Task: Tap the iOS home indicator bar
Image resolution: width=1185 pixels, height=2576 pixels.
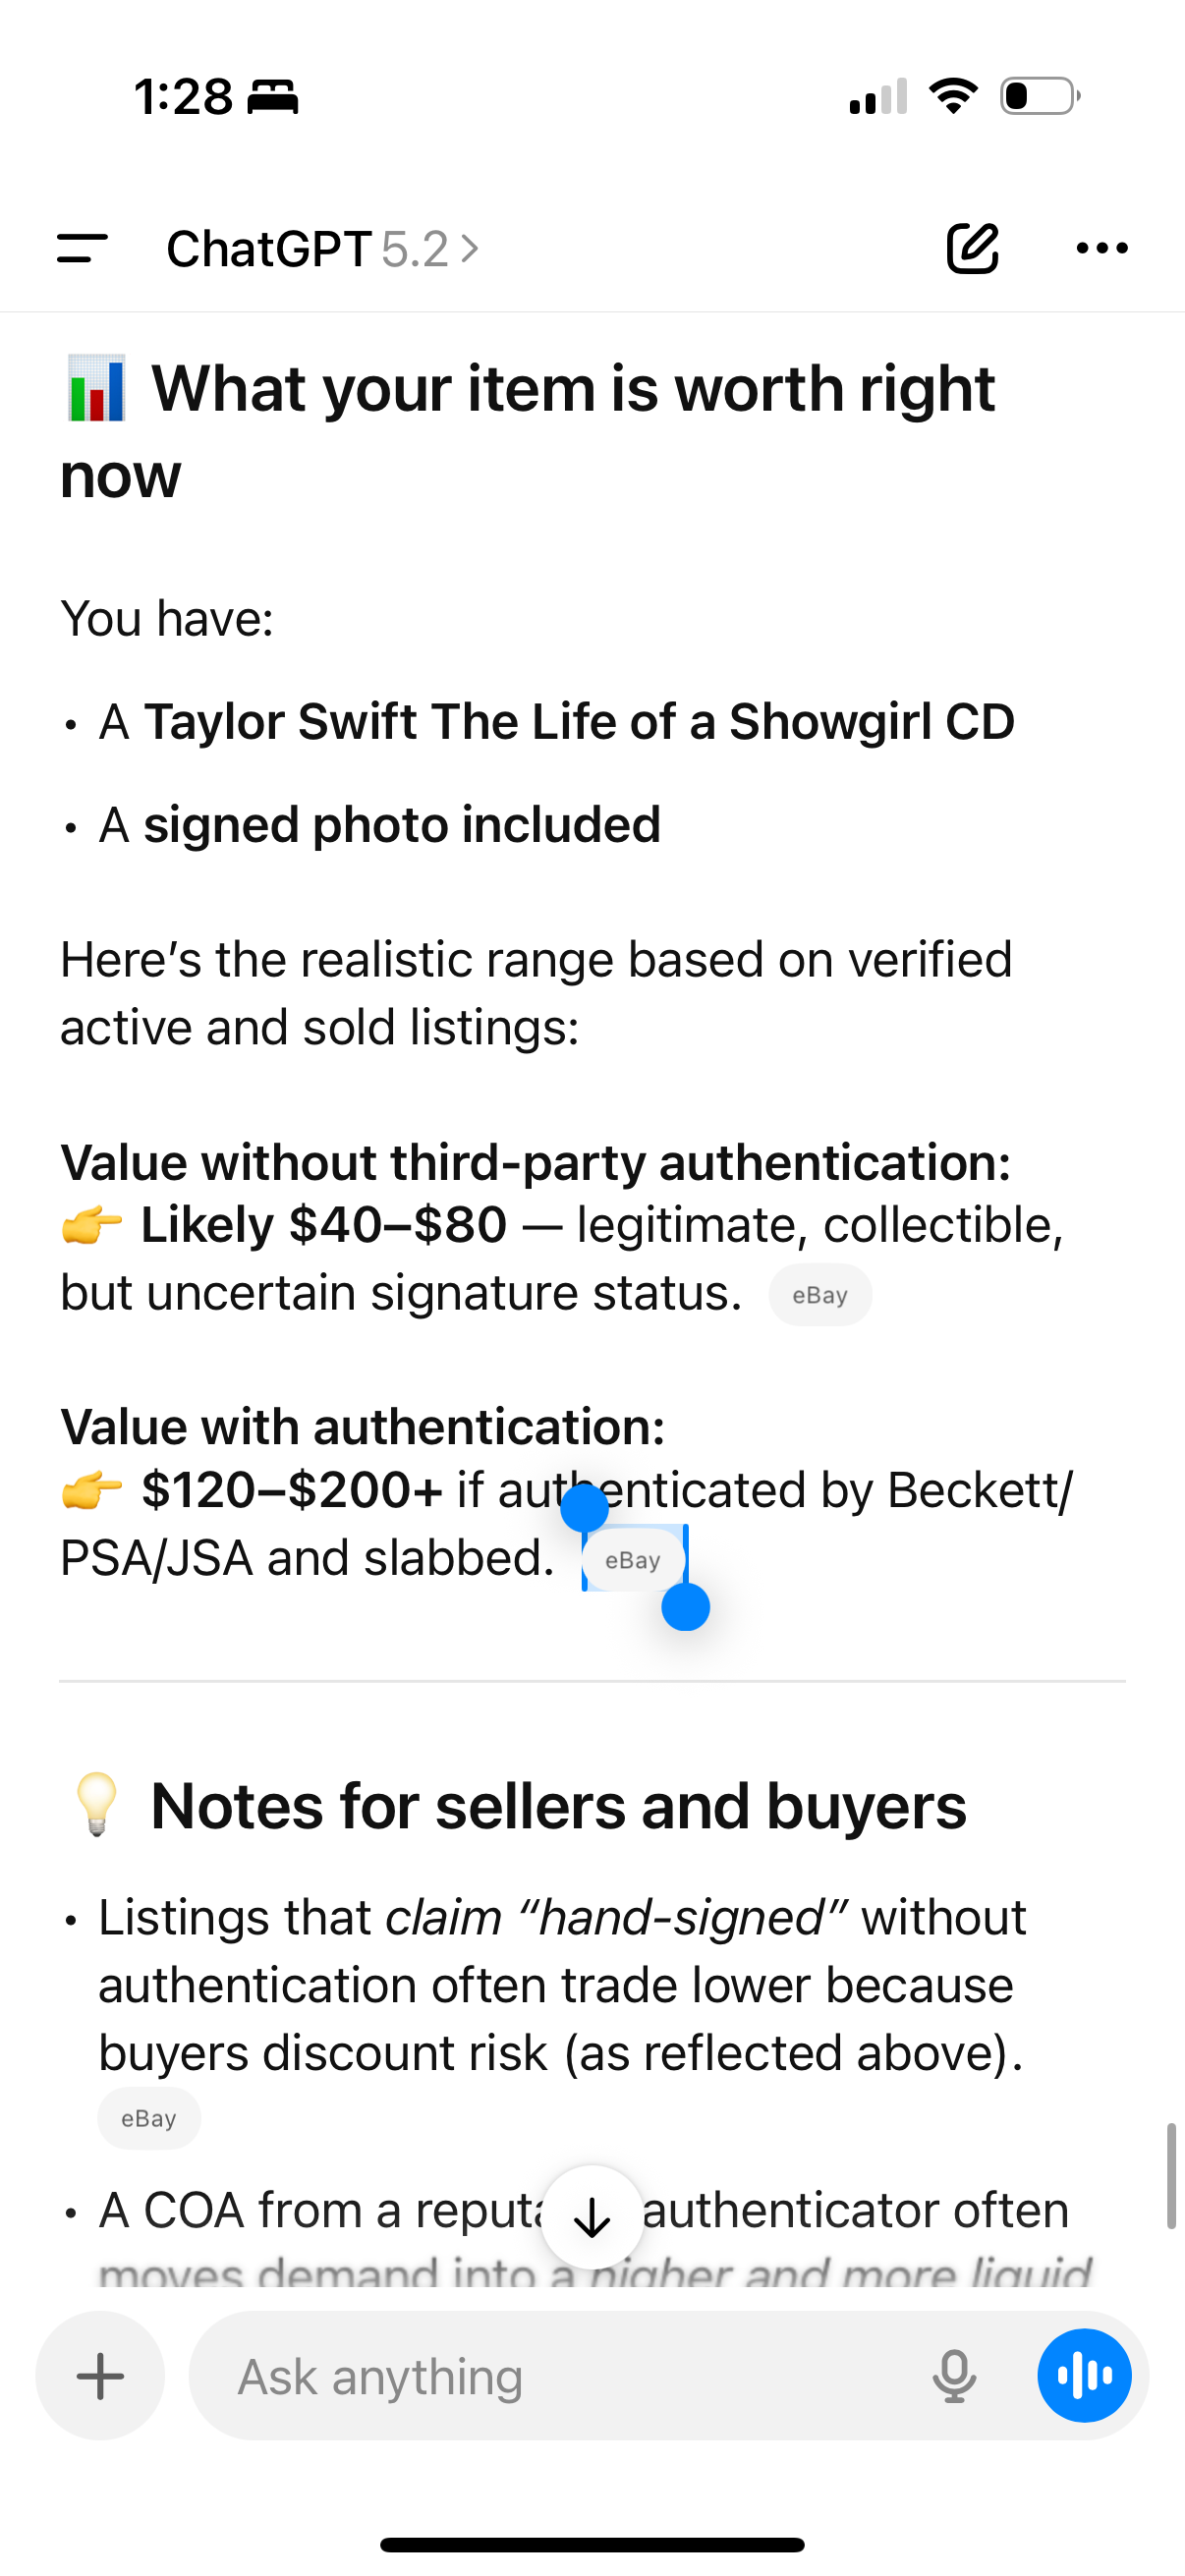Action: pos(592,2544)
